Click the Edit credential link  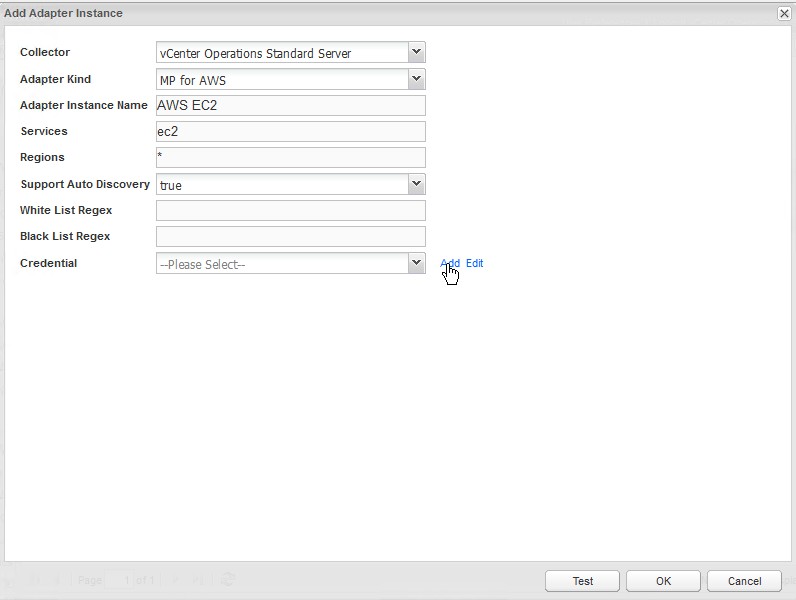[474, 263]
